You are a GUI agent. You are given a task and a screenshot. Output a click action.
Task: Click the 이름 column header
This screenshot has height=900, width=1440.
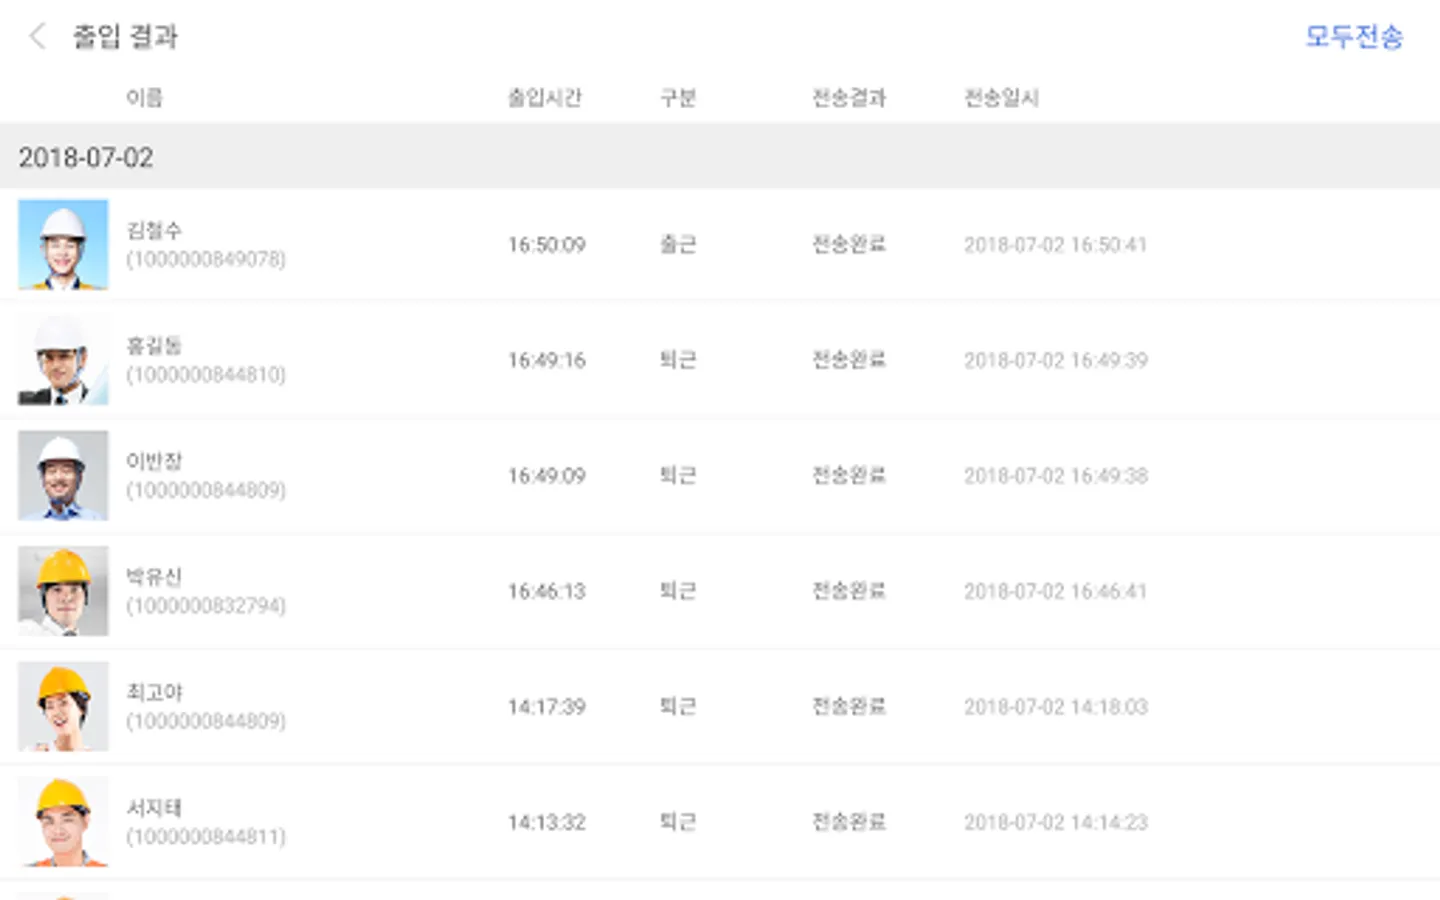pos(144,98)
